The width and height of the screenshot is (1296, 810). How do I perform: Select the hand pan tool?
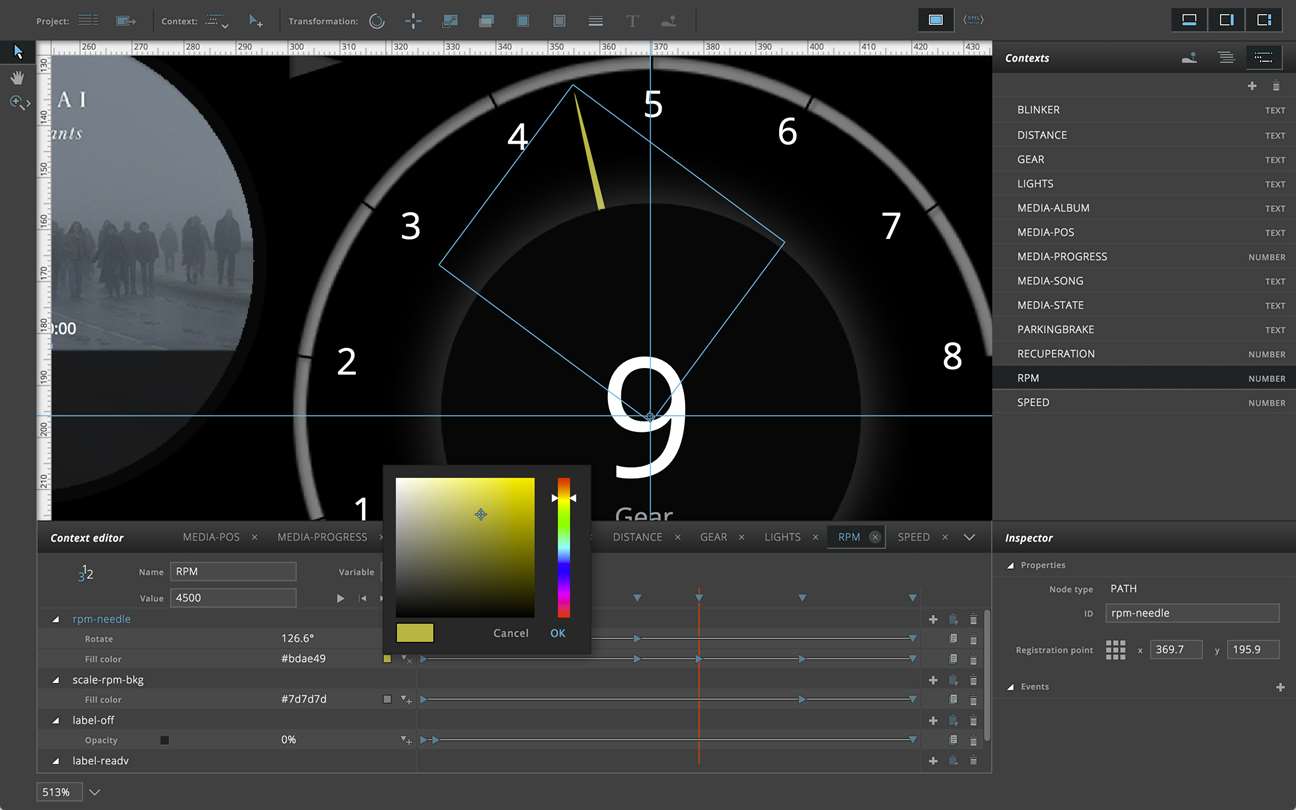pyautogui.click(x=17, y=77)
